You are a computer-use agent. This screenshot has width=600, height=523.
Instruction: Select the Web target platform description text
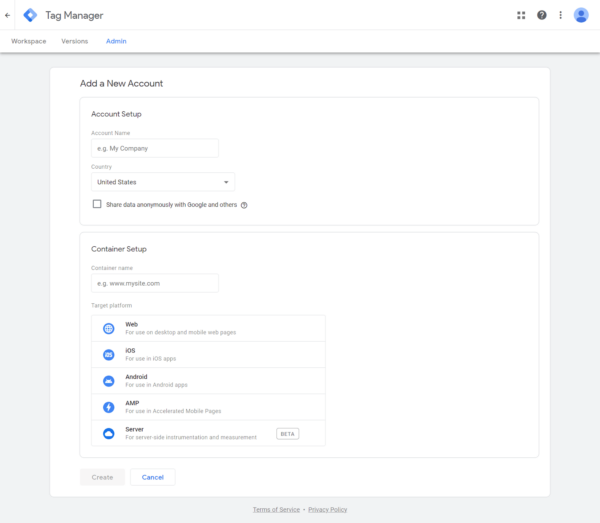coord(181,332)
